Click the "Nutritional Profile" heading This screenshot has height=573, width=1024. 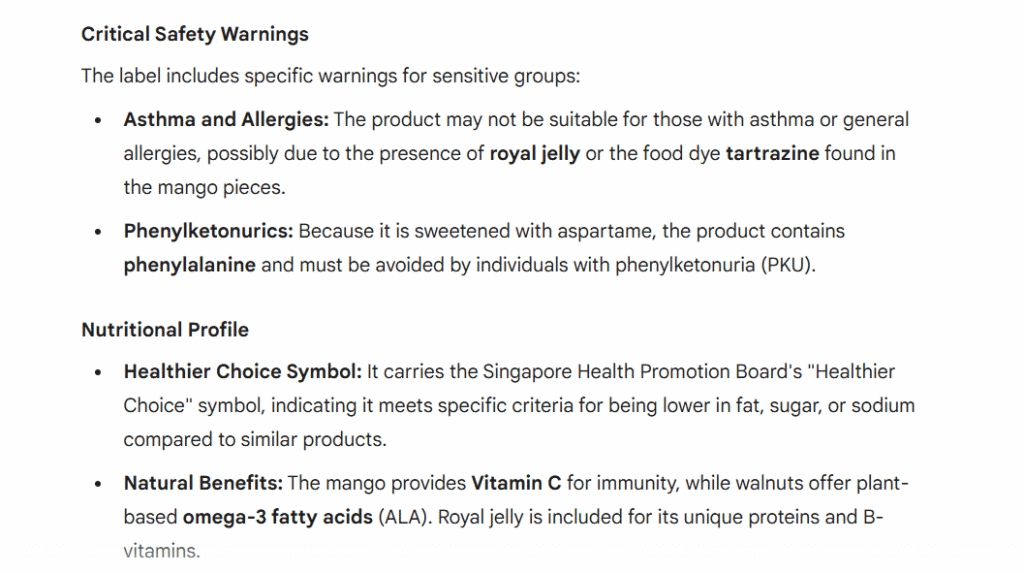165,330
